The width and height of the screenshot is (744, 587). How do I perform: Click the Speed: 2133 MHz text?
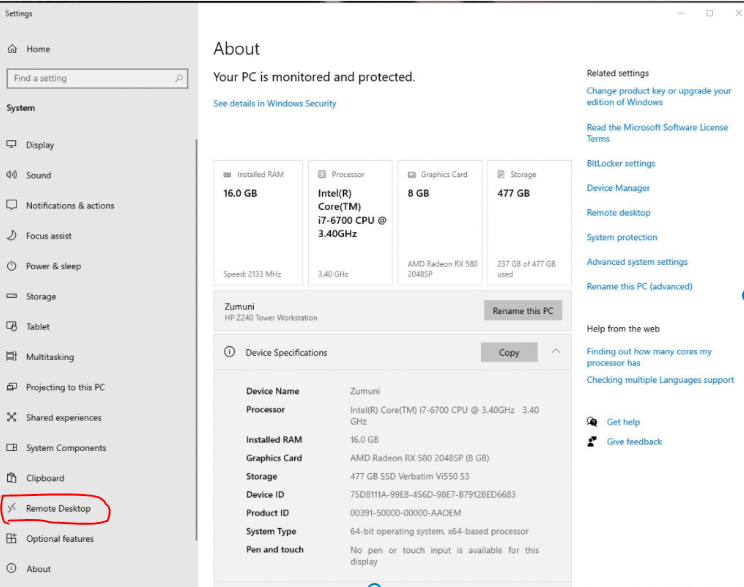[x=252, y=274]
